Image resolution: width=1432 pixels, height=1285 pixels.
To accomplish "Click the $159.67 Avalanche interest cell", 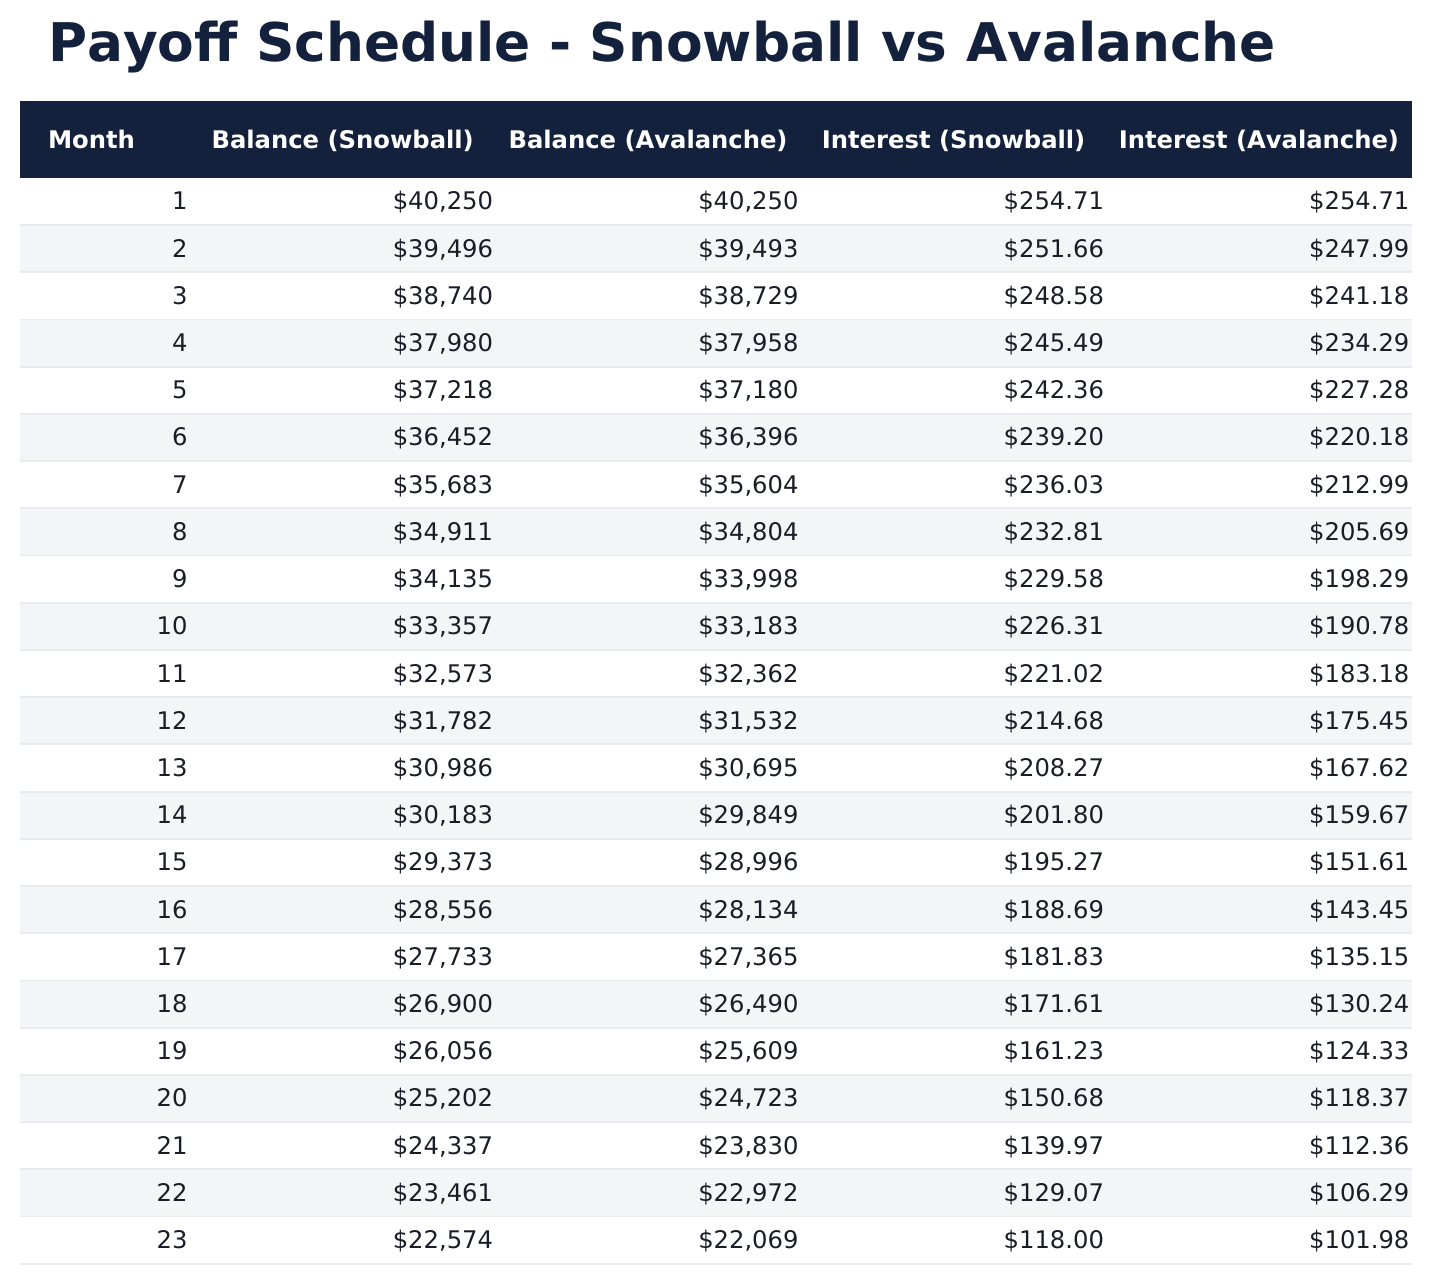I will click(1358, 815).
